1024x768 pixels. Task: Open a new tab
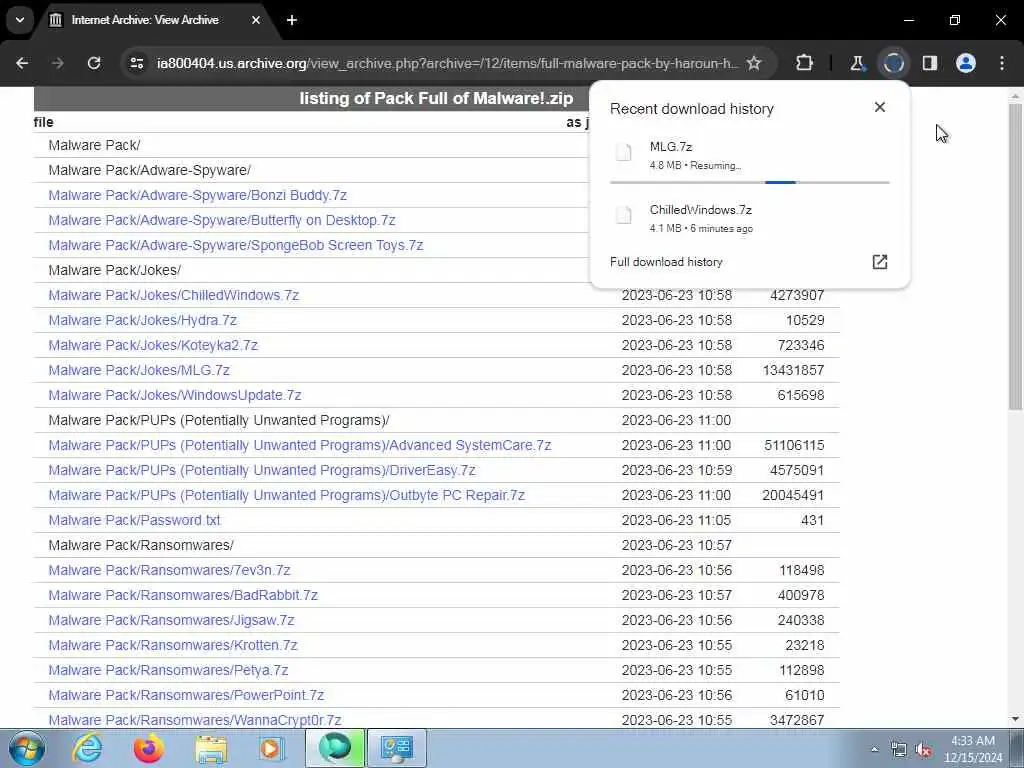point(292,20)
